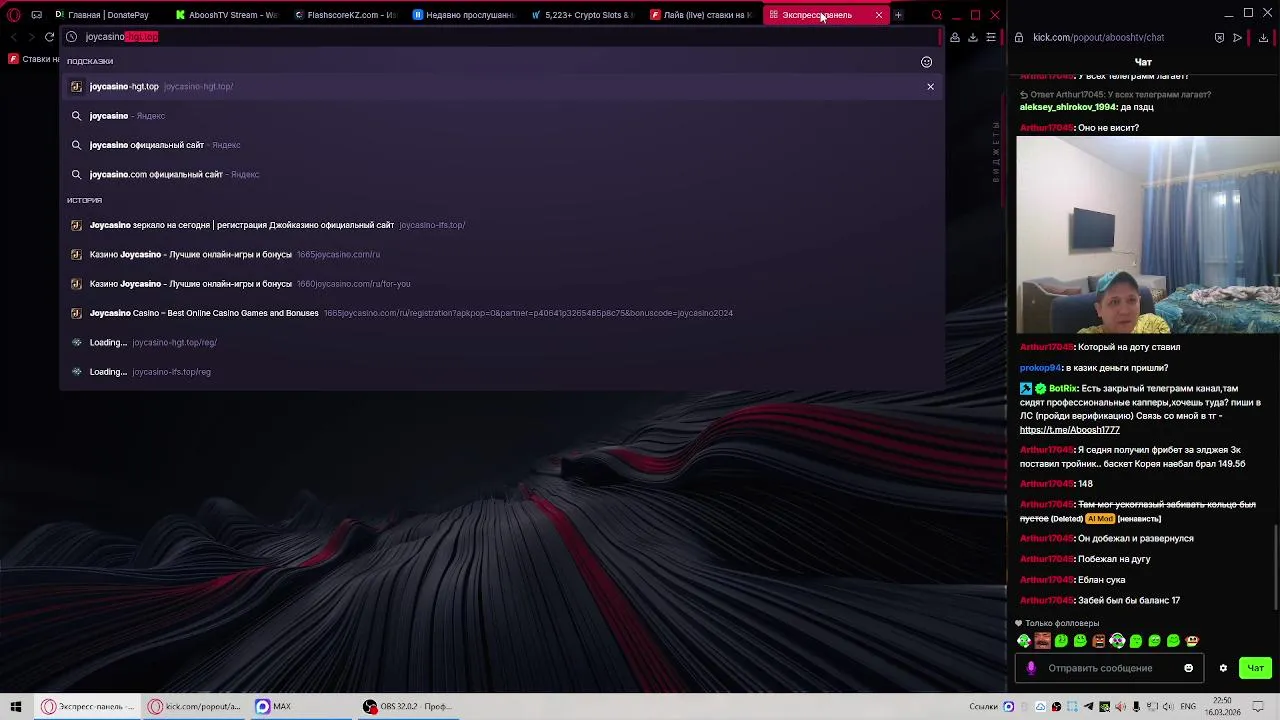
Task: Click the purple microphone icon in chat input
Action: [1031, 668]
